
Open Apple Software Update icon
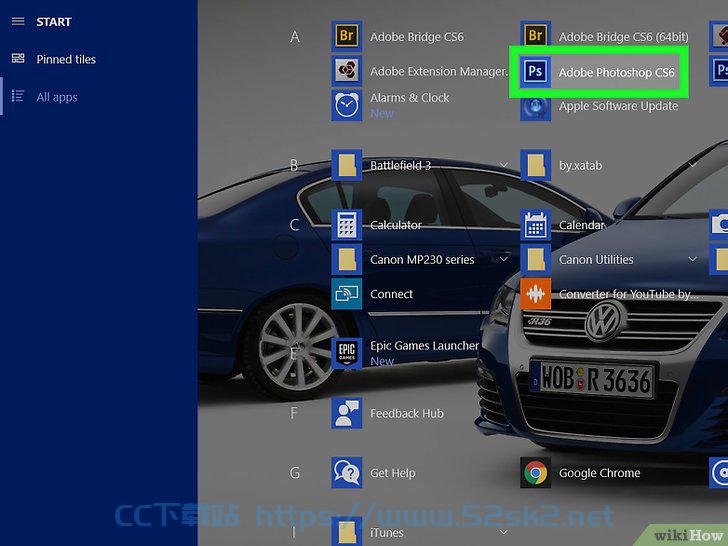pos(536,106)
